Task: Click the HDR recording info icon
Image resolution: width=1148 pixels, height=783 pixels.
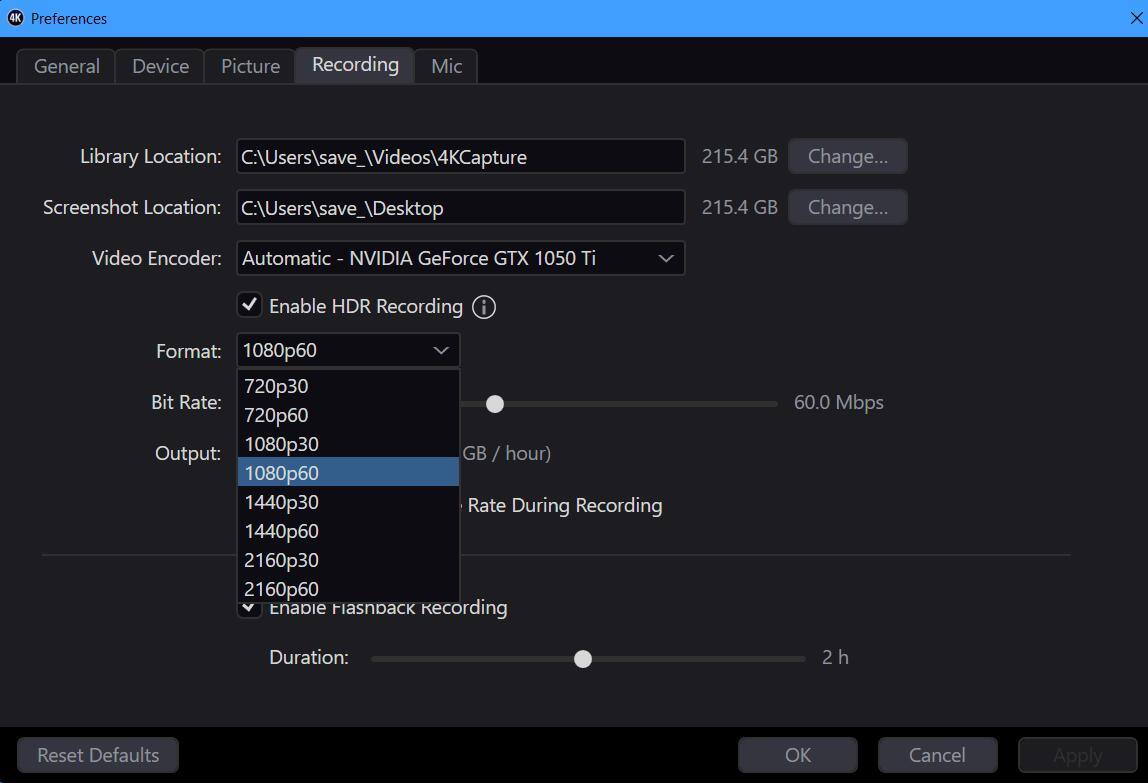Action: pyautogui.click(x=484, y=307)
